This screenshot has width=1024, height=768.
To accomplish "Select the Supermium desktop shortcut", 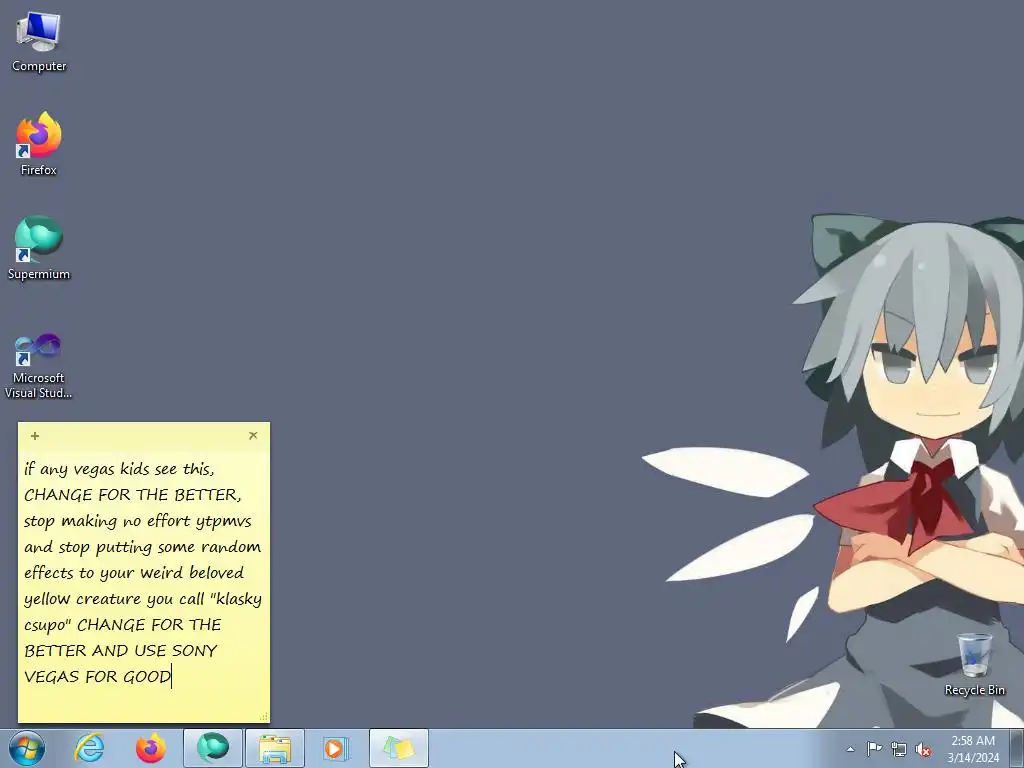I will pyautogui.click(x=39, y=248).
